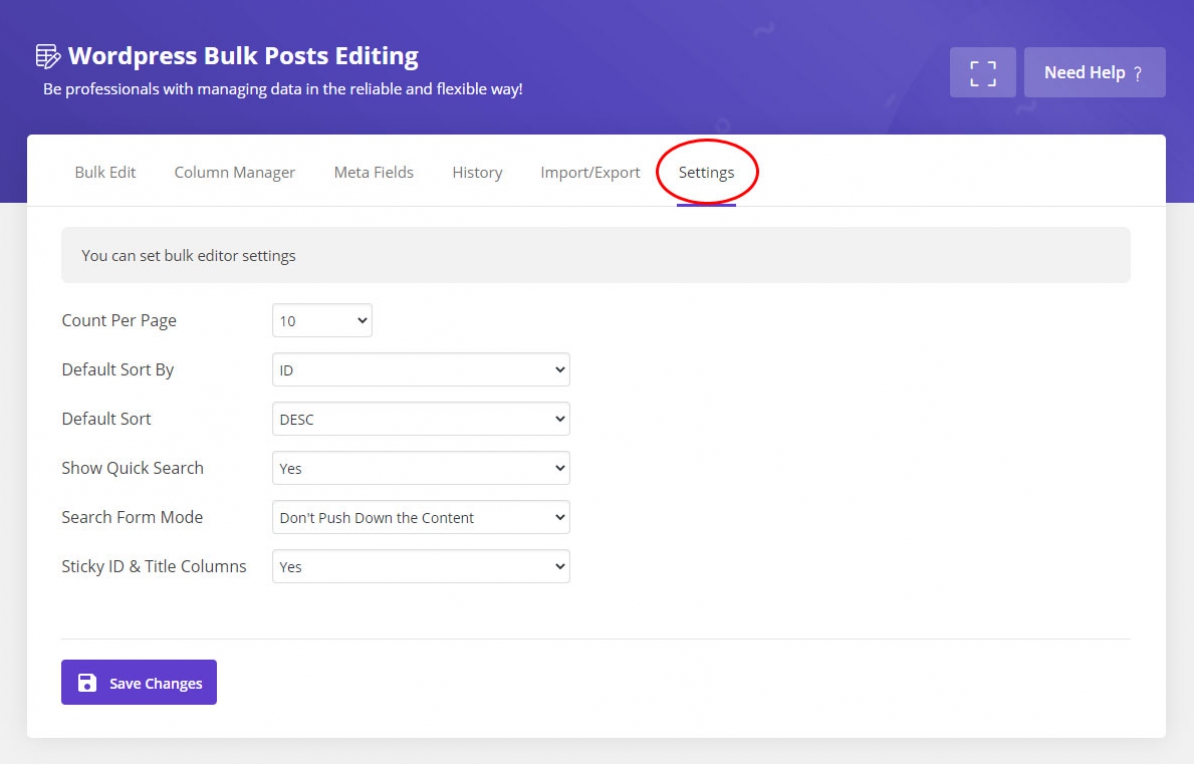View the History tab
The height and width of the screenshot is (764, 1194).
(x=477, y=172)
